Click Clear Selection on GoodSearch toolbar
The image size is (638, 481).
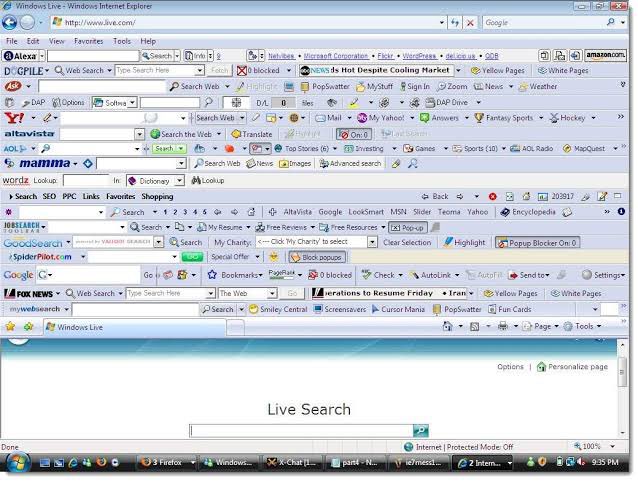(x=407, y=243)
